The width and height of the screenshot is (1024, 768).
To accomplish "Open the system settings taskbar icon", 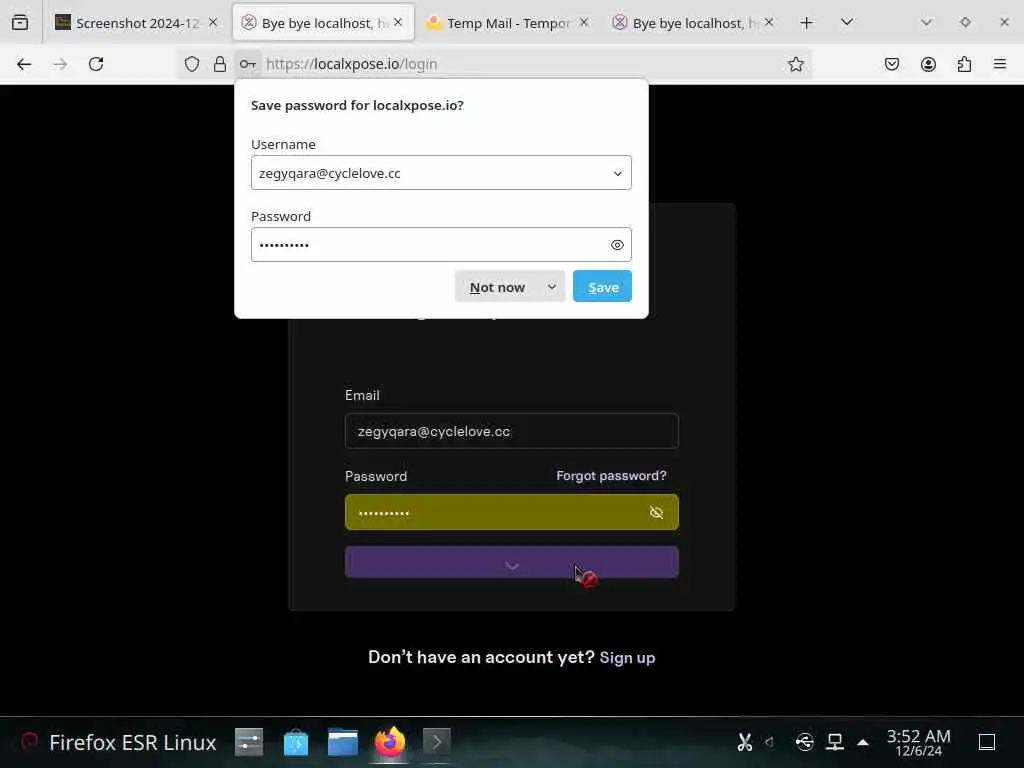I will tap(249, 743).
